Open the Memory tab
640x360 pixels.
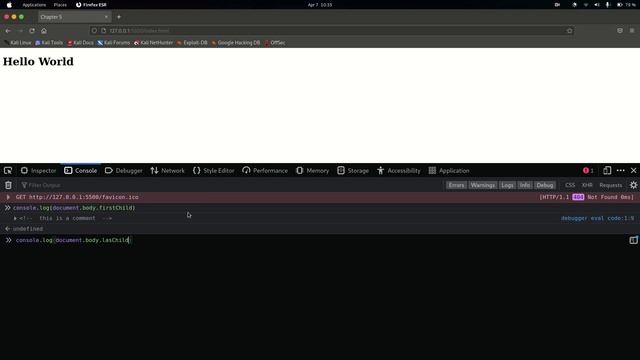pos(313,171)
